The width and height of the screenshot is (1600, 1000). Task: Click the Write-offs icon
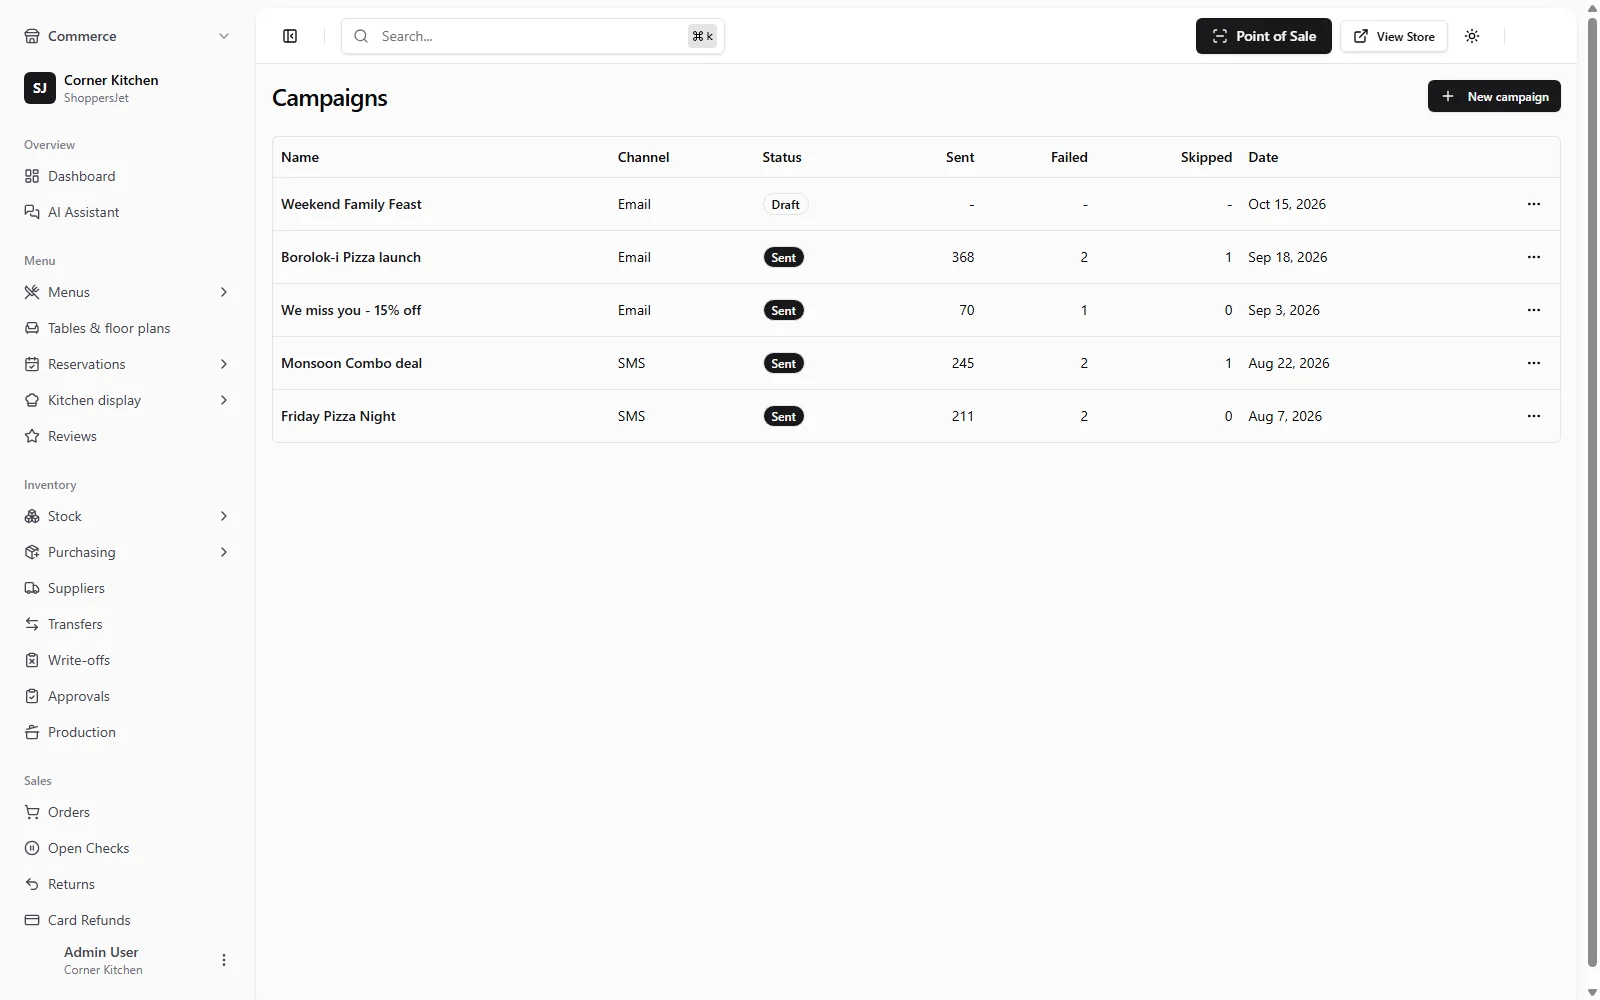[x=32, y=660]
